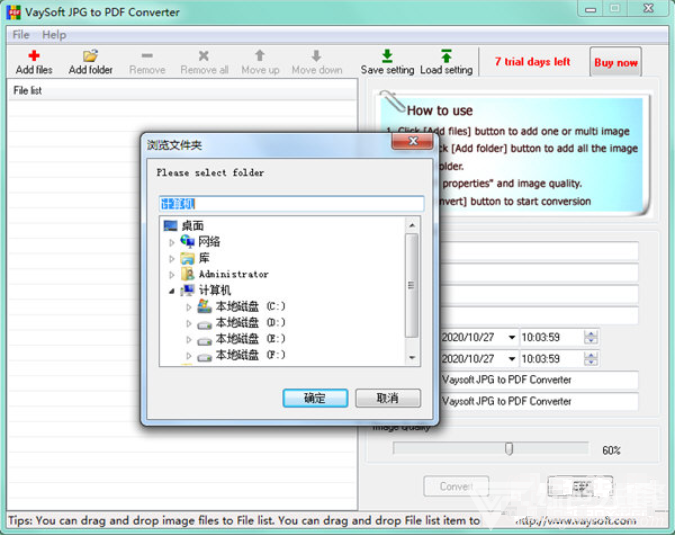Click the File list column header
Viewport: 675px width, 535px height.
(x=183, y=90)
